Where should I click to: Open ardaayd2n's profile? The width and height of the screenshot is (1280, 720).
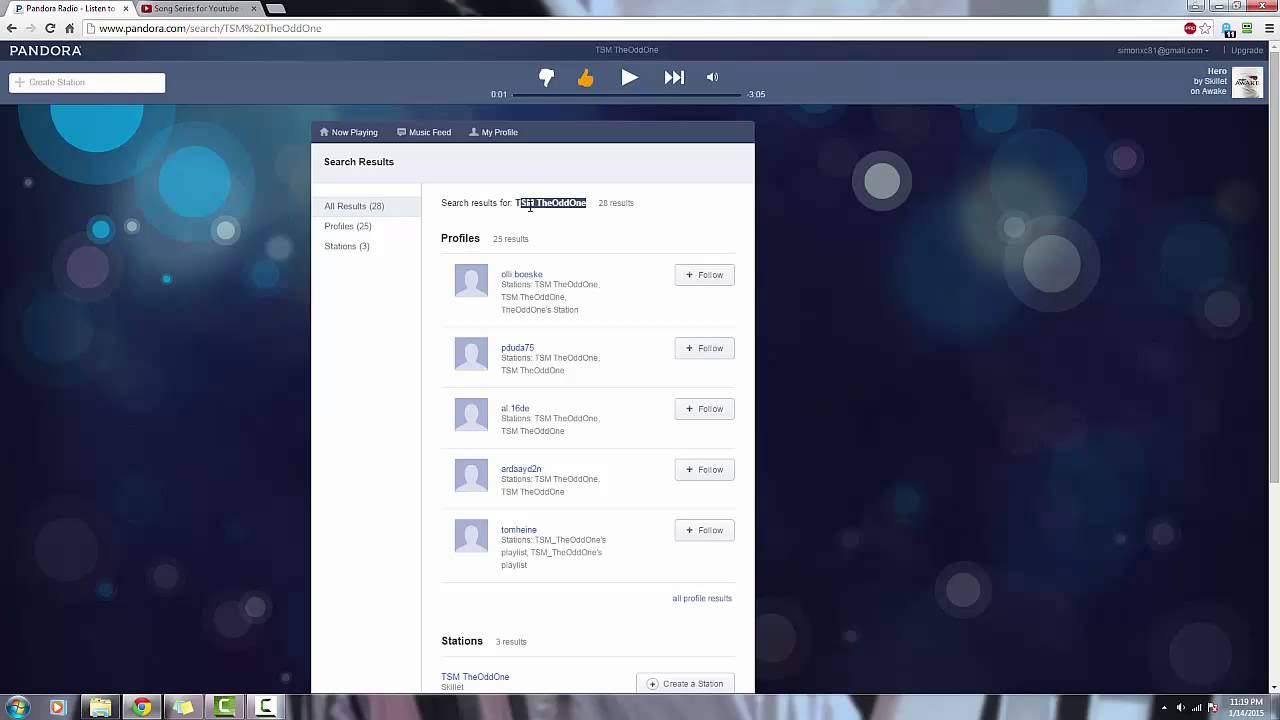(x=521, y=469)
